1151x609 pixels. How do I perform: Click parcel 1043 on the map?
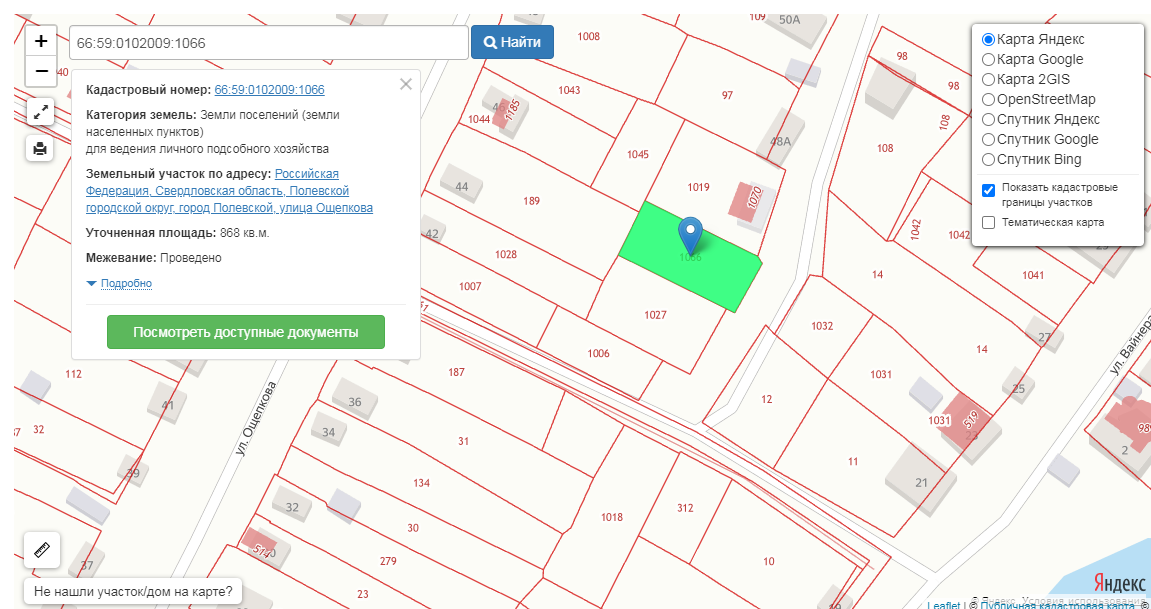(569, 90)
